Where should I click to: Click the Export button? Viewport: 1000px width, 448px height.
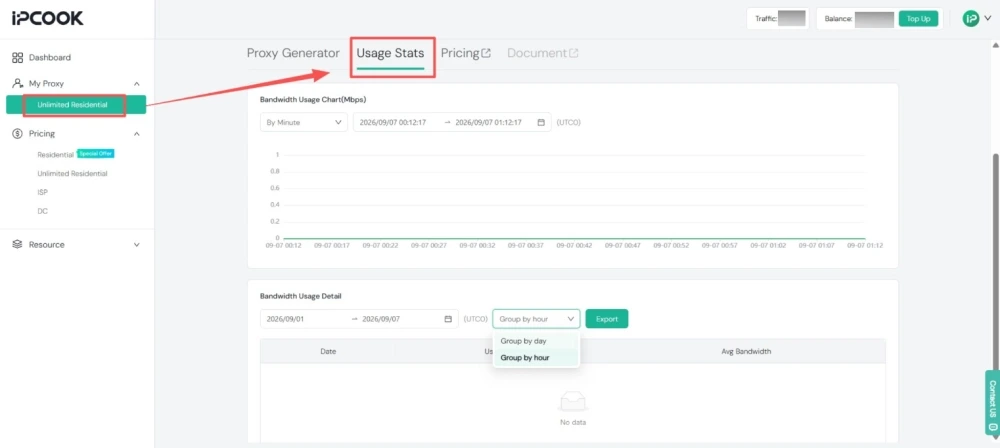click(x=607, y=319)
